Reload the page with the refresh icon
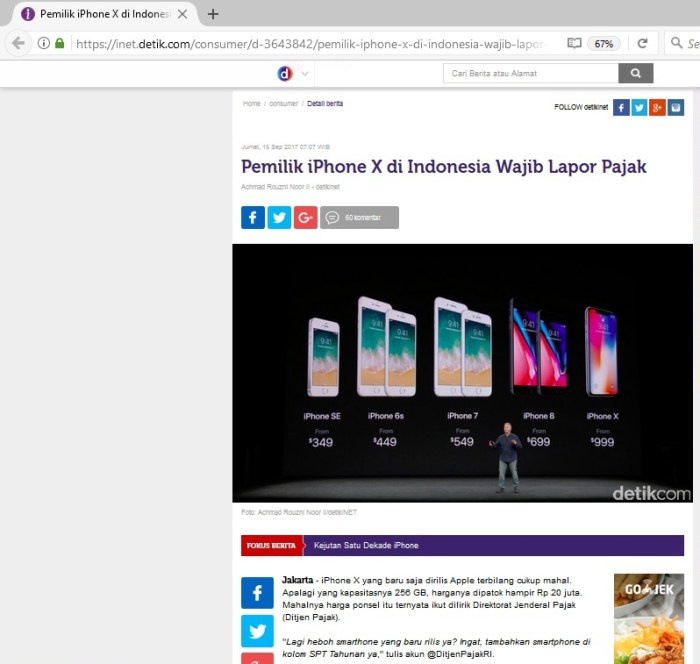The width and height of the screenshot is (700, 664). pyautogui.click(x=642, y=43)
